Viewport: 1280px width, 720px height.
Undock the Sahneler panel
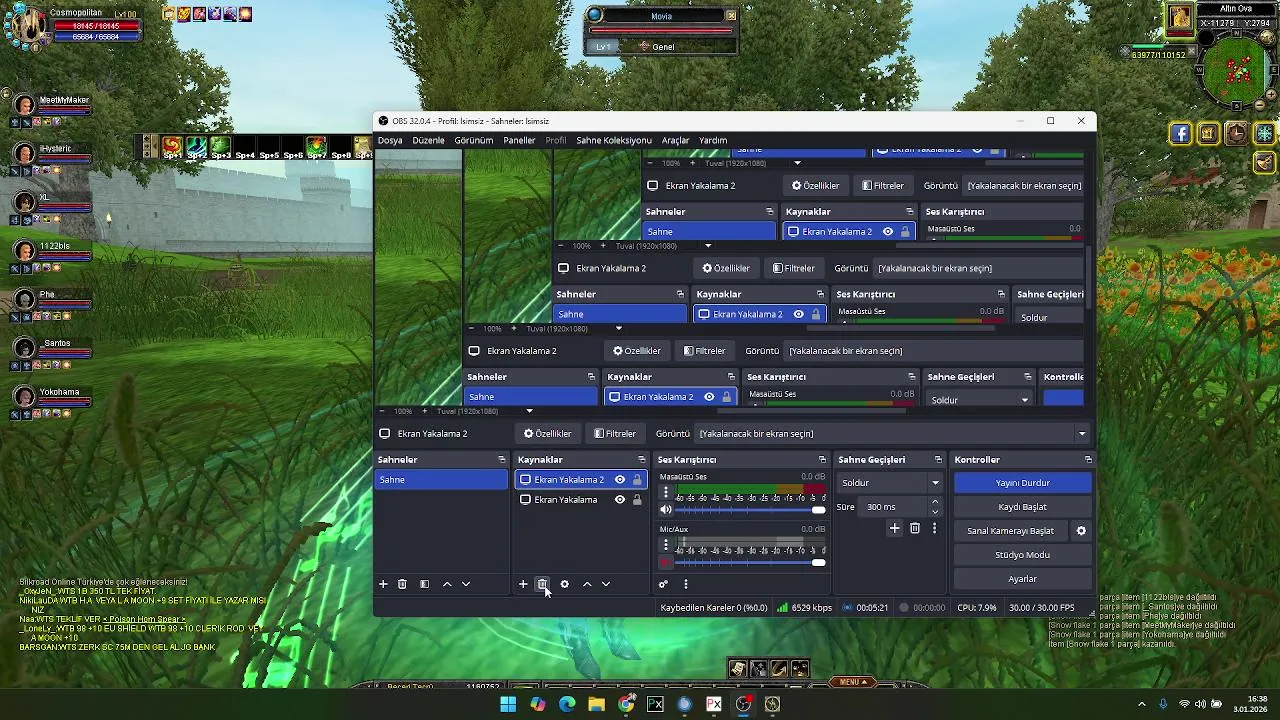tap(502, 460)
